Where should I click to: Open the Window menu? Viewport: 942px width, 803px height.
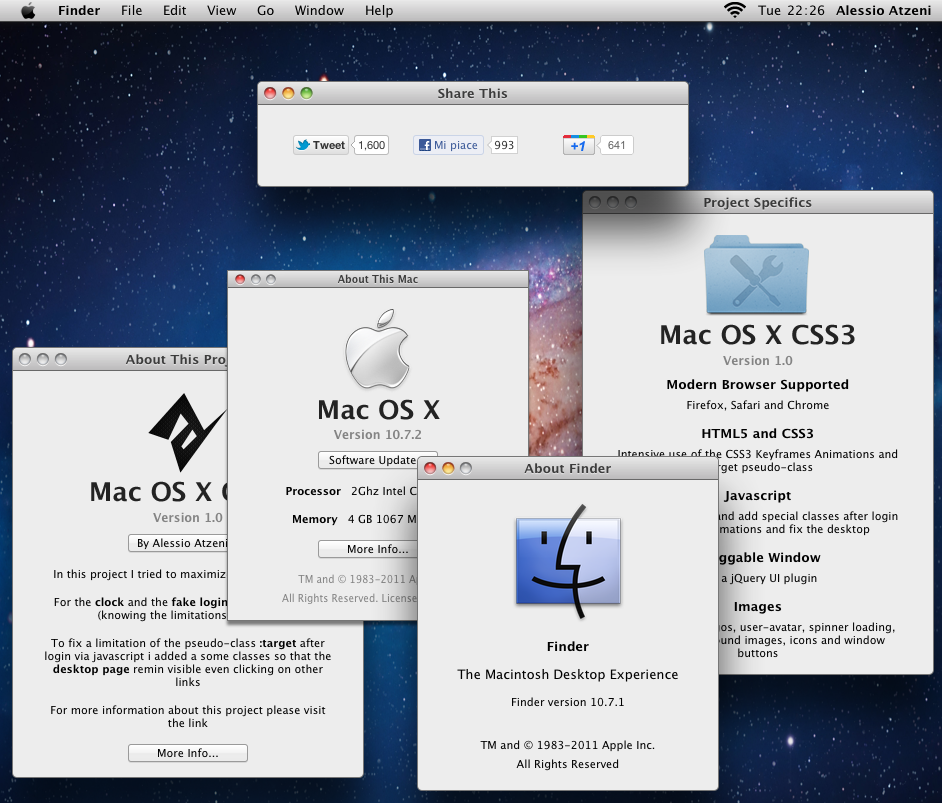click(x=319, y=10)
